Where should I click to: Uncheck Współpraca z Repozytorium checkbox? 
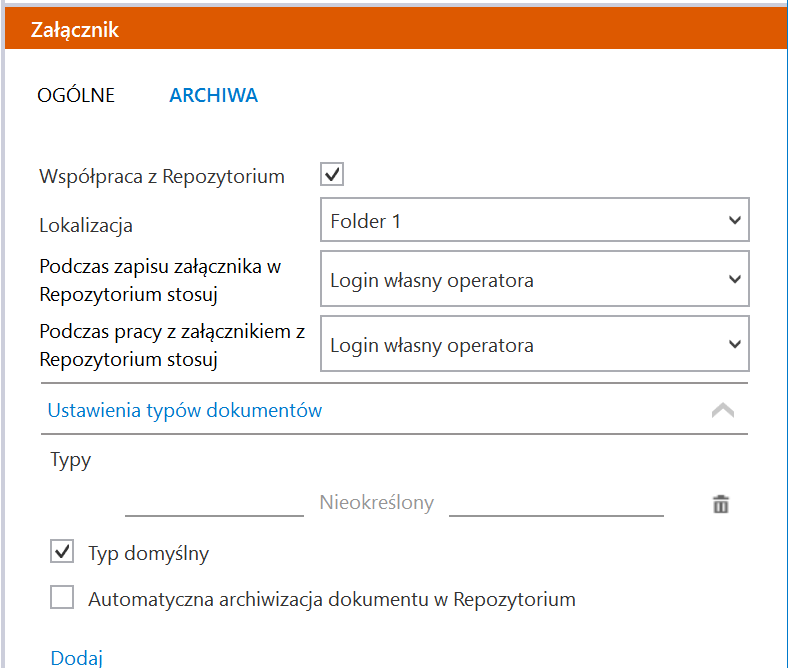click(332, 174)
